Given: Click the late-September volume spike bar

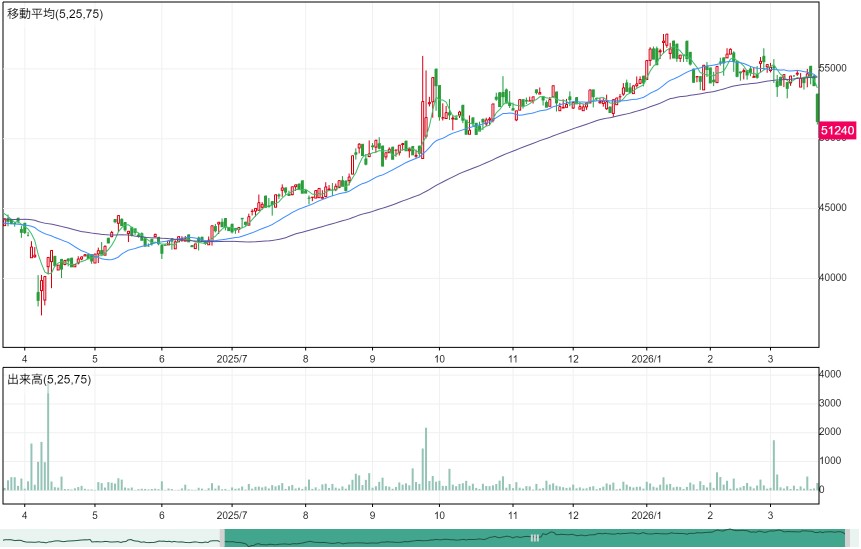Looking at the screenshot, I should click(426, 459).
